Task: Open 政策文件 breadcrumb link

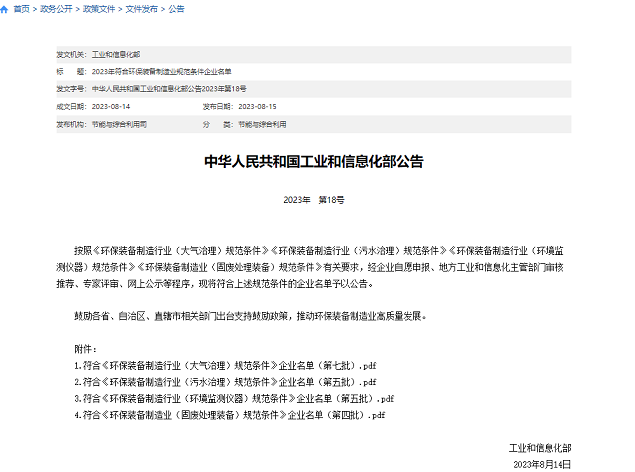Action: [99, 9]
